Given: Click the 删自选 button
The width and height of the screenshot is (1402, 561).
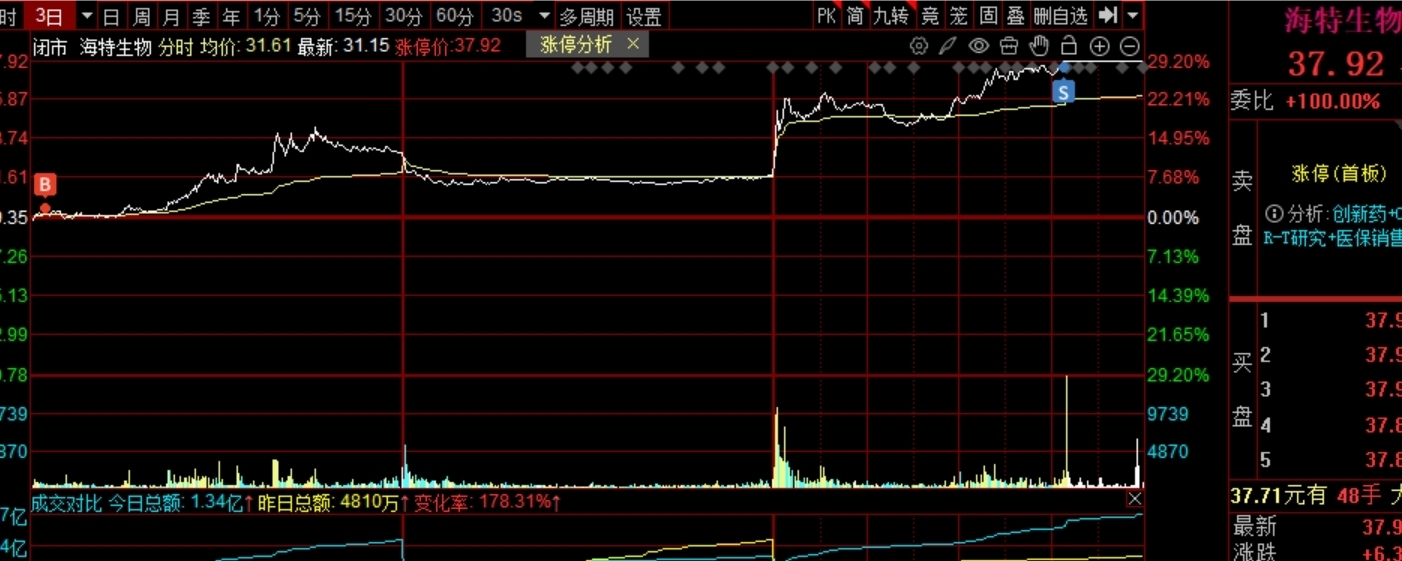Looking at the screenshot, I should tap(1060, 16).
